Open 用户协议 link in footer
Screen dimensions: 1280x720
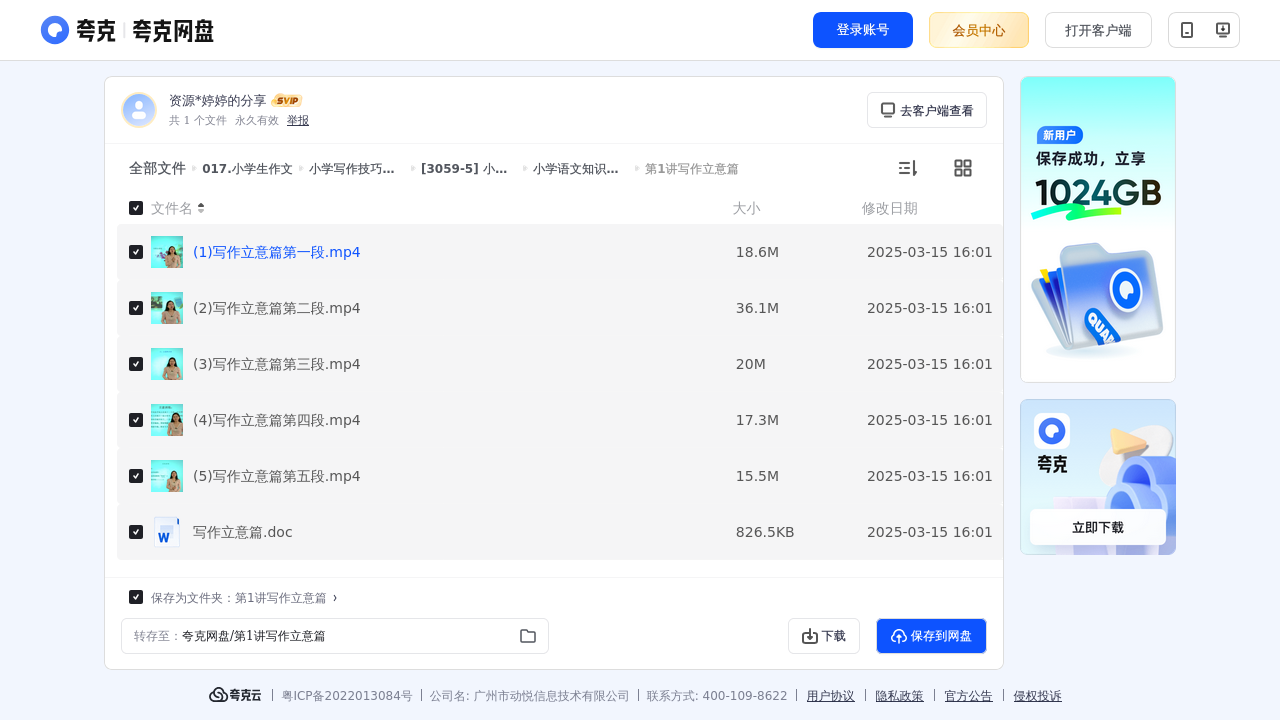coord(831,696)
